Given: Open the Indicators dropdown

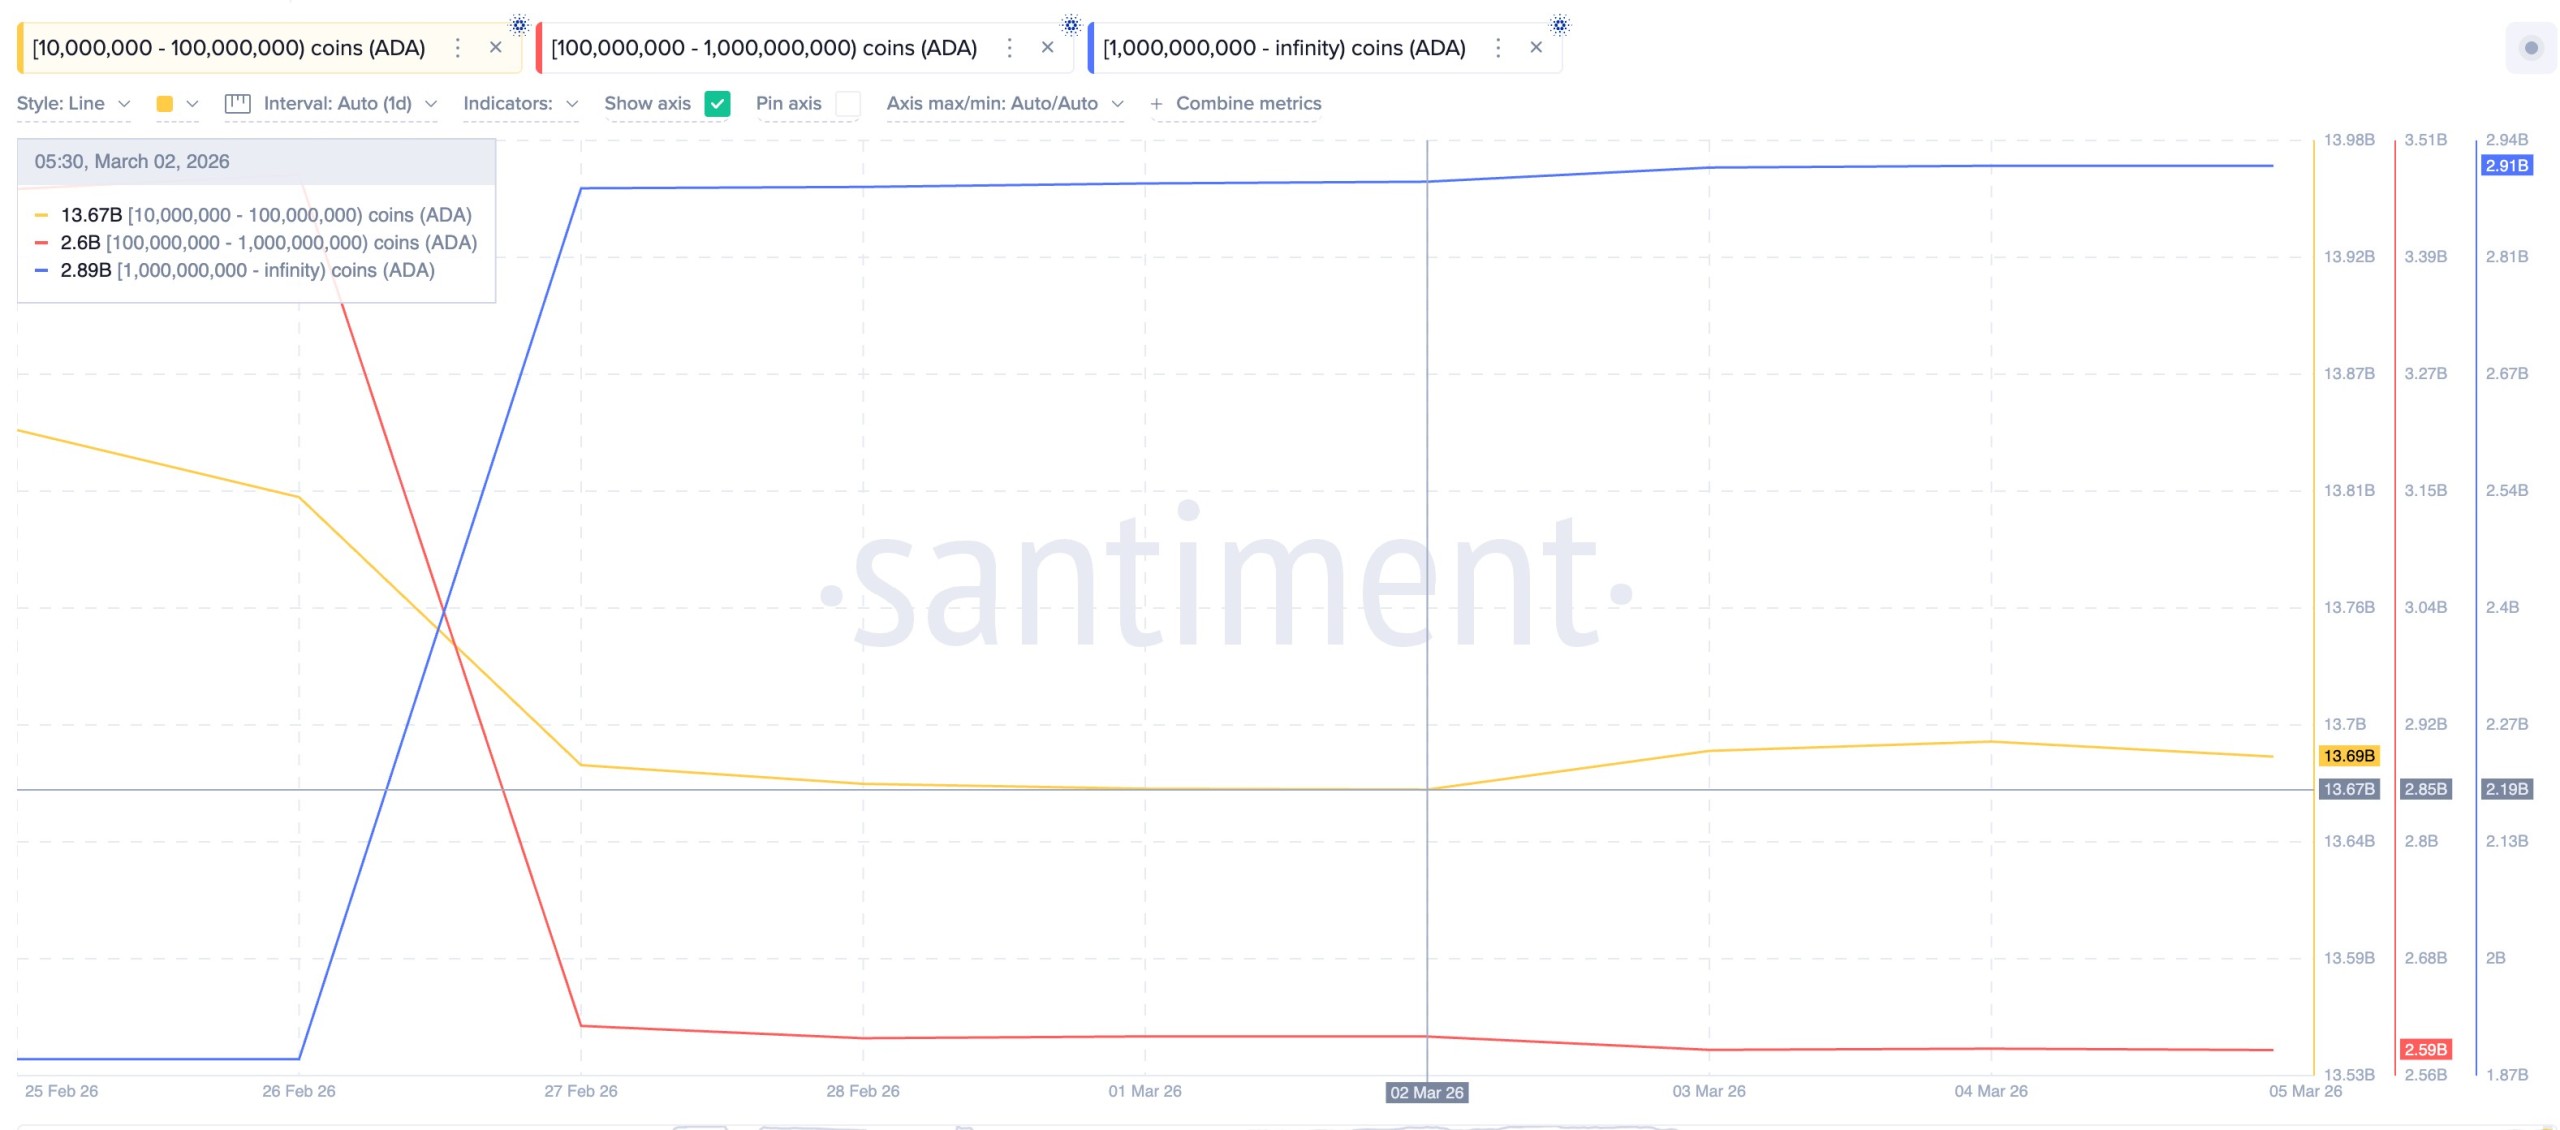Looking at the screenshot, I should (x=520, y=104).
